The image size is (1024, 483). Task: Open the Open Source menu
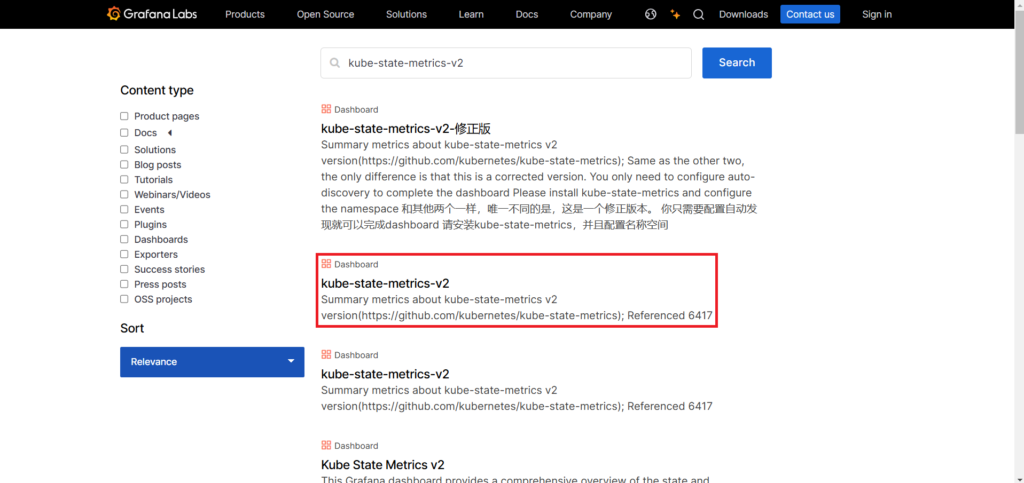click(x=325, y=14)
